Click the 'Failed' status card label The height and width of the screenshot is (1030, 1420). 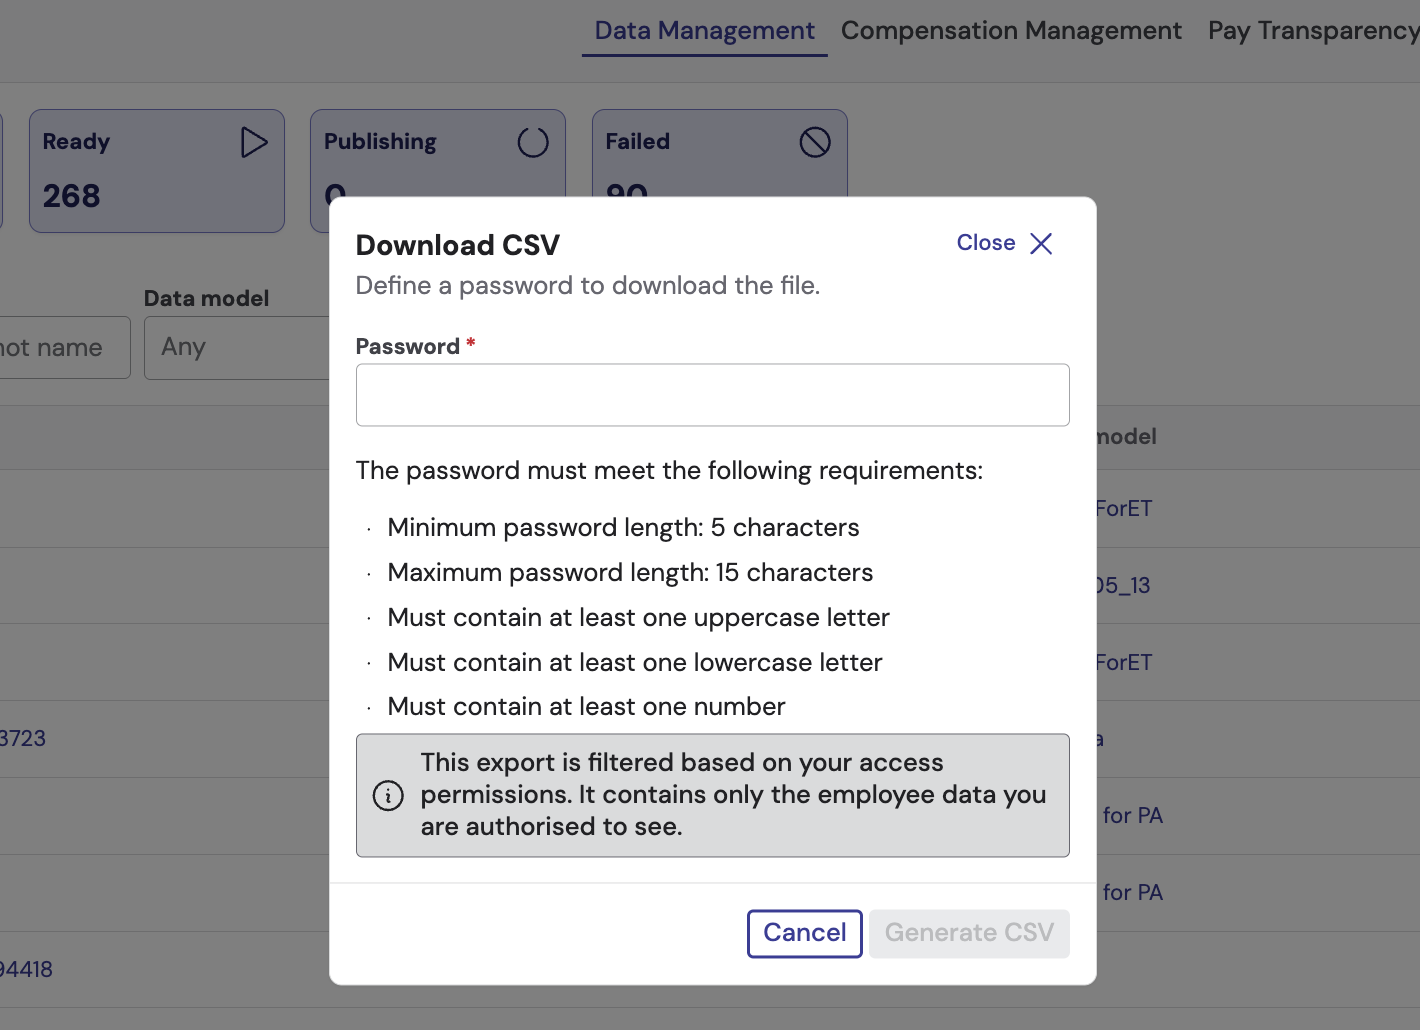pyautogui.click(x=637, y=142)
